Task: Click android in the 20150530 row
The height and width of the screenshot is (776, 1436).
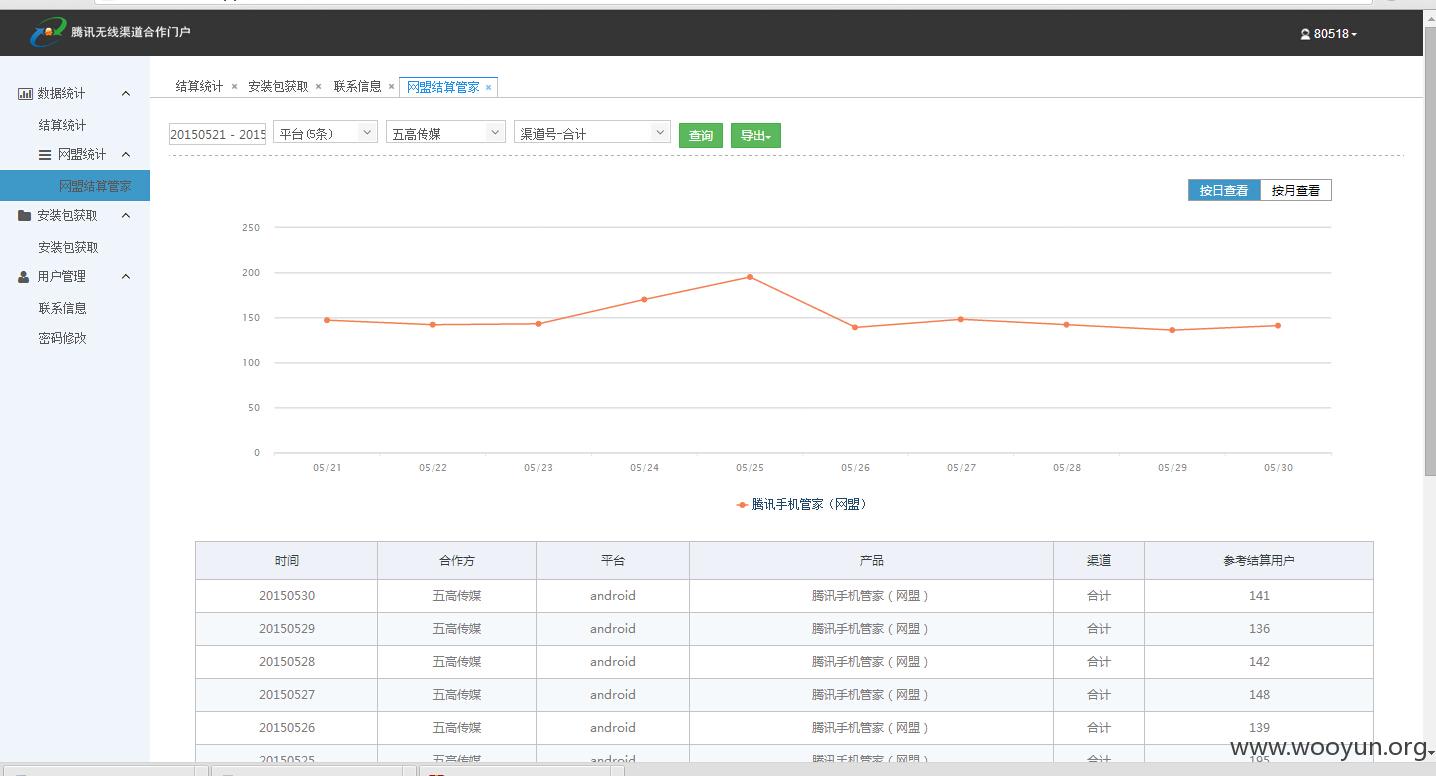Action: click(x=613, y=596)
